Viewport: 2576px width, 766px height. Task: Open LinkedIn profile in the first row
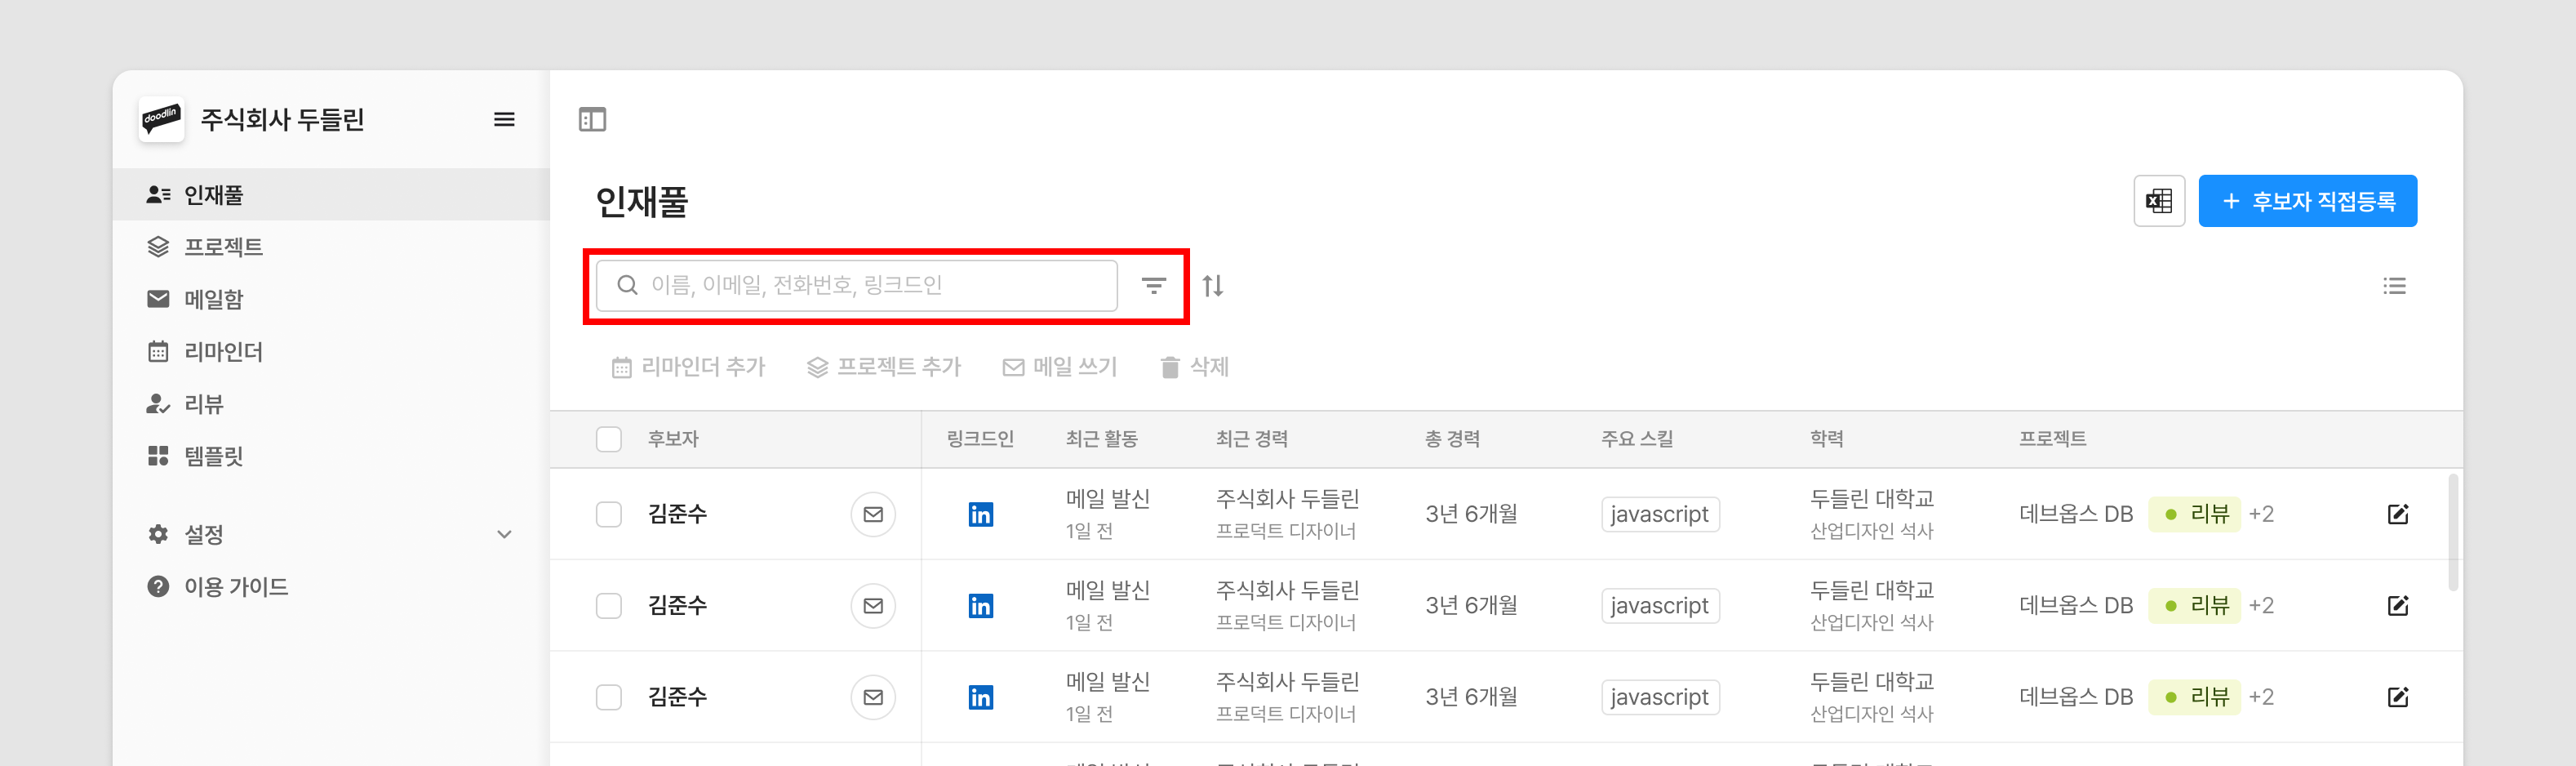[981, 514]
